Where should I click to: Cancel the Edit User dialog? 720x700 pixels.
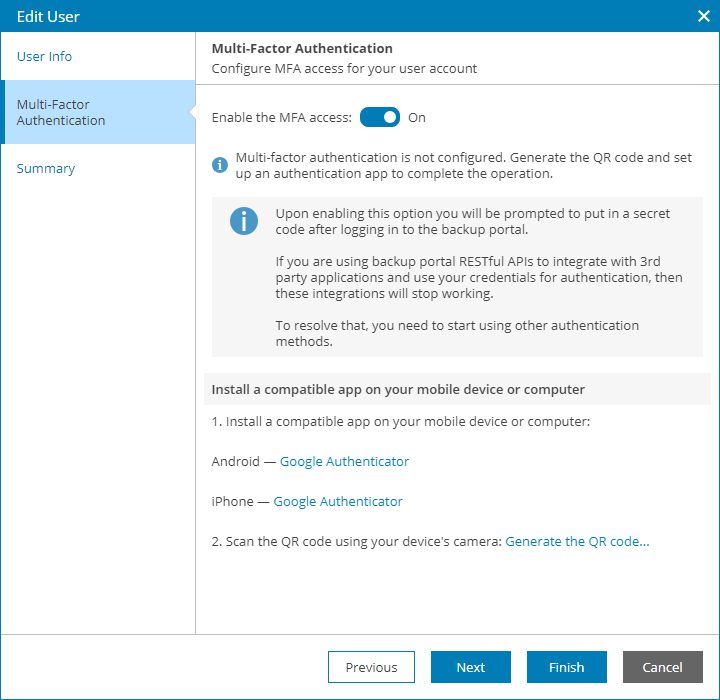[x=662, y=667]
